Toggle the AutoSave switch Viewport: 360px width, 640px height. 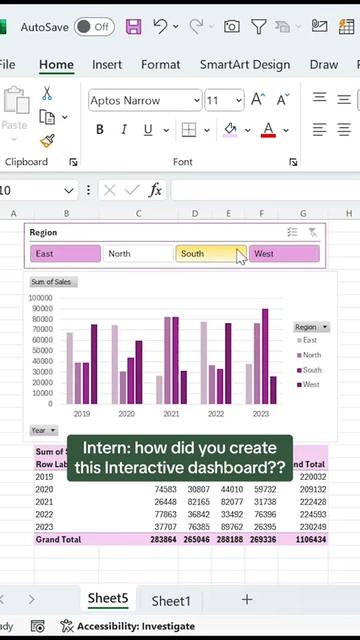(x=94, y=27)
